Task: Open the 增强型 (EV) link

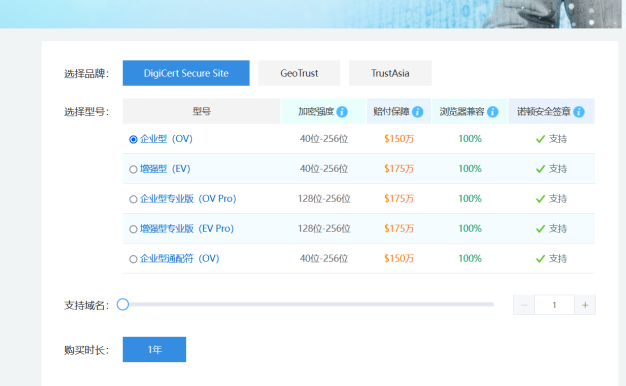Action: (165, 169)
